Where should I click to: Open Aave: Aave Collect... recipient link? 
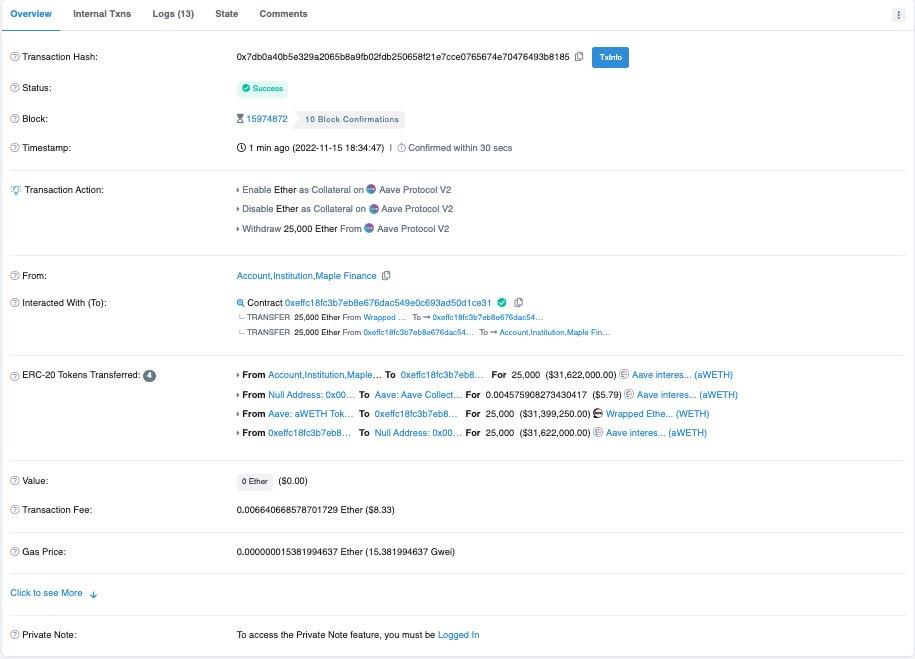[418, 395]
